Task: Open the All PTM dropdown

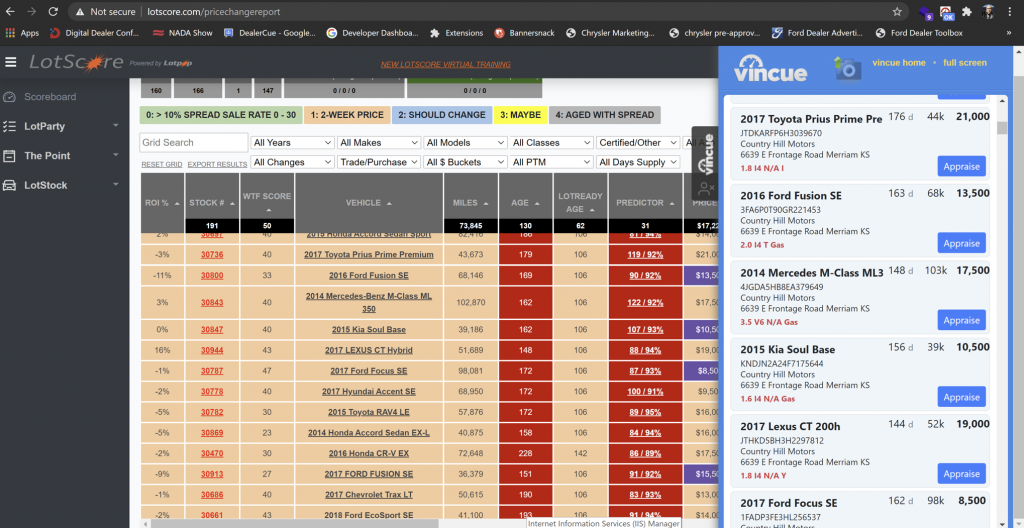Action: 551,162
